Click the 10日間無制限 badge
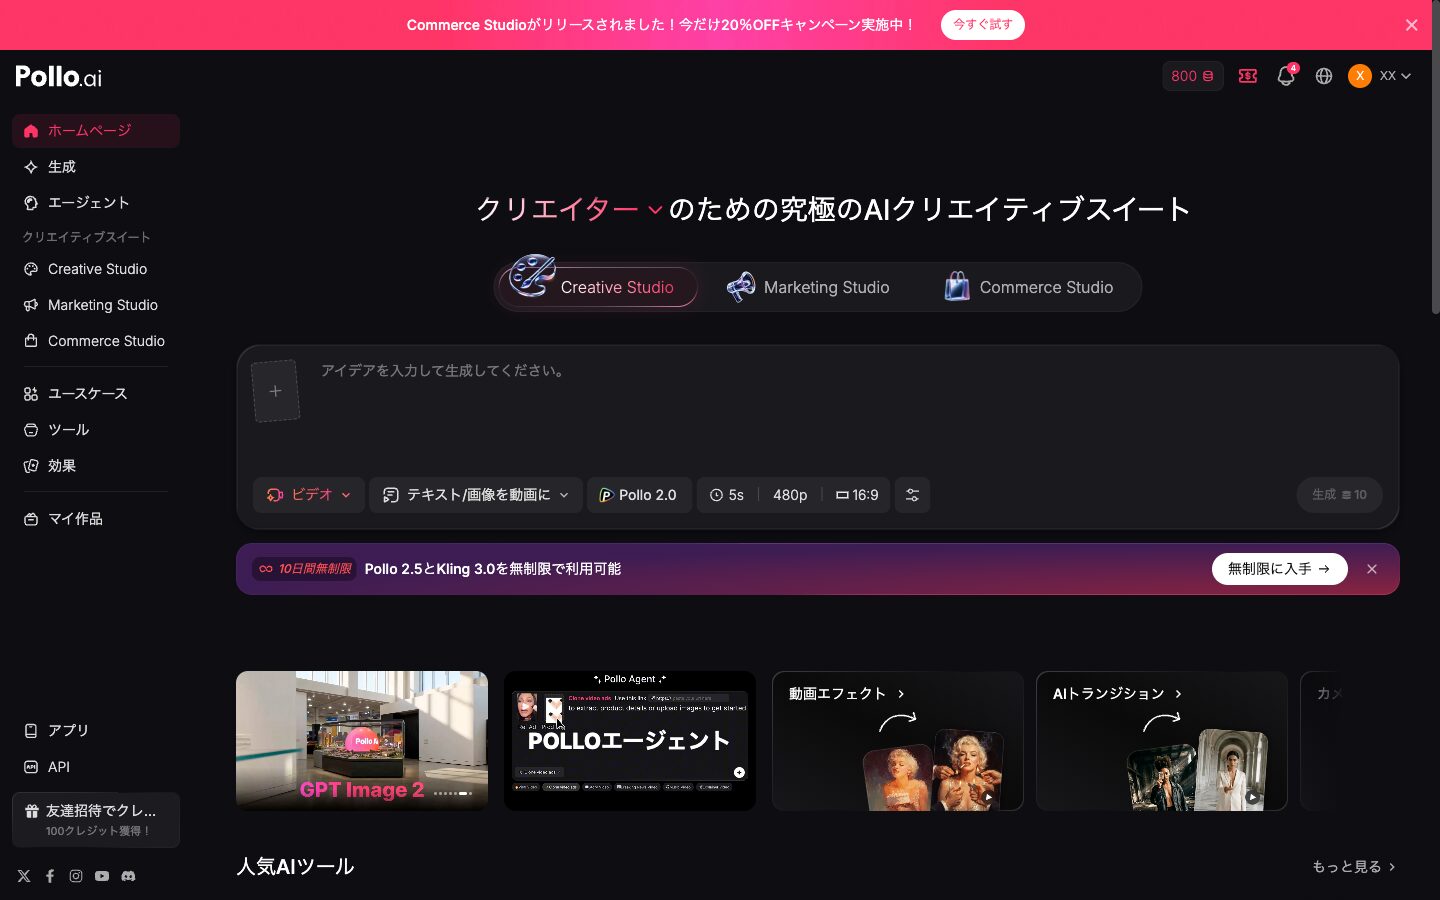The width and height of the screenshot is (1440, 900). click(305, 569)
